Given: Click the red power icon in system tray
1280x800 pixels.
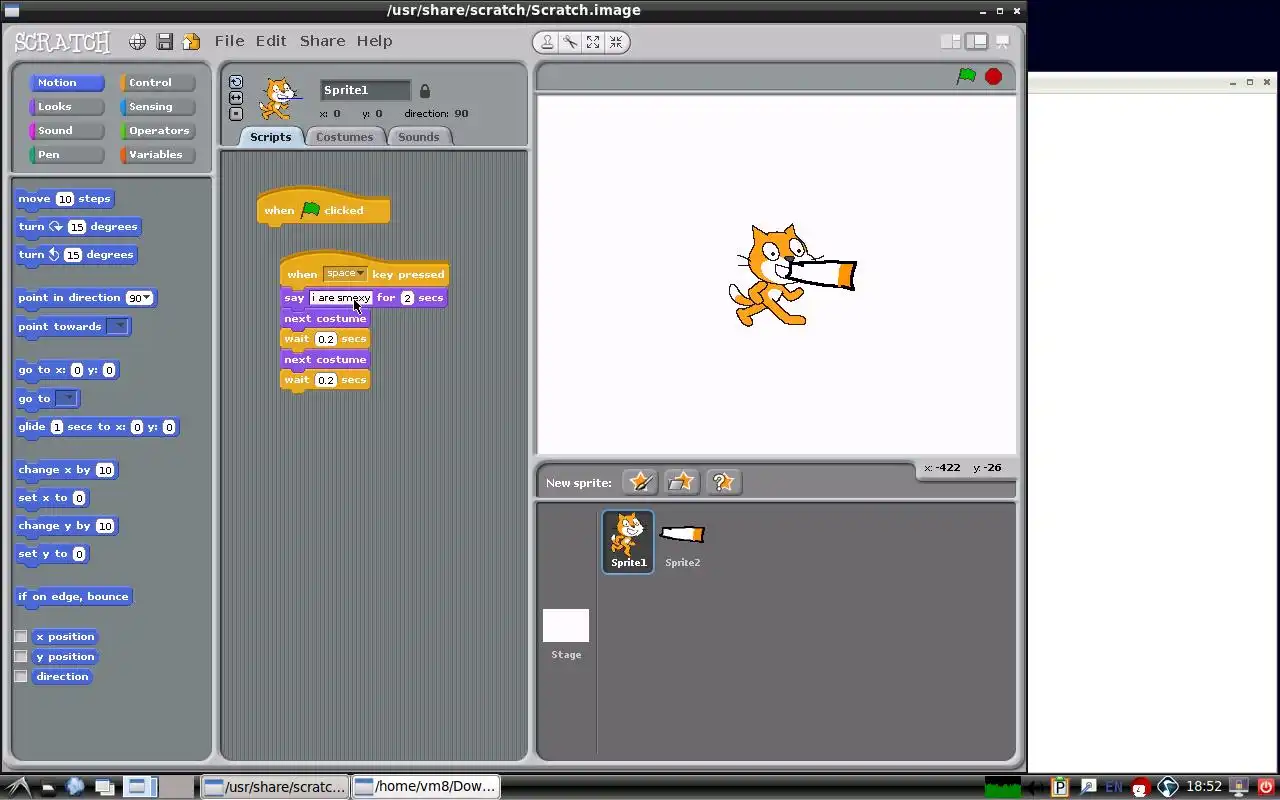Looking at the screenshot, I should click(1266, 787).
